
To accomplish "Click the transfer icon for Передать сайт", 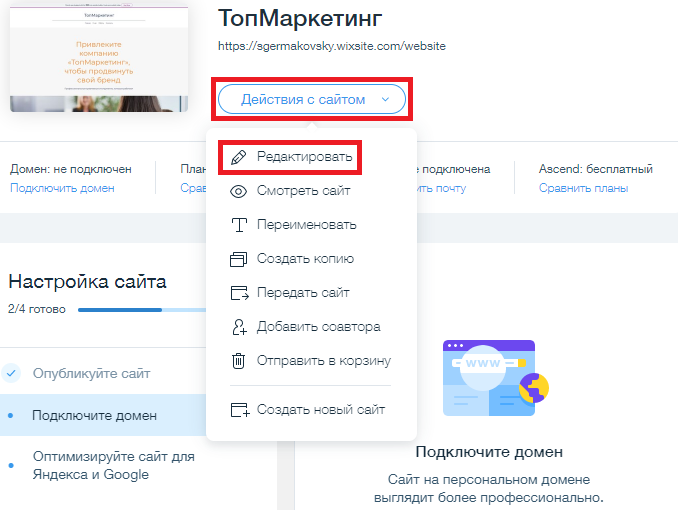I will 239,293.
